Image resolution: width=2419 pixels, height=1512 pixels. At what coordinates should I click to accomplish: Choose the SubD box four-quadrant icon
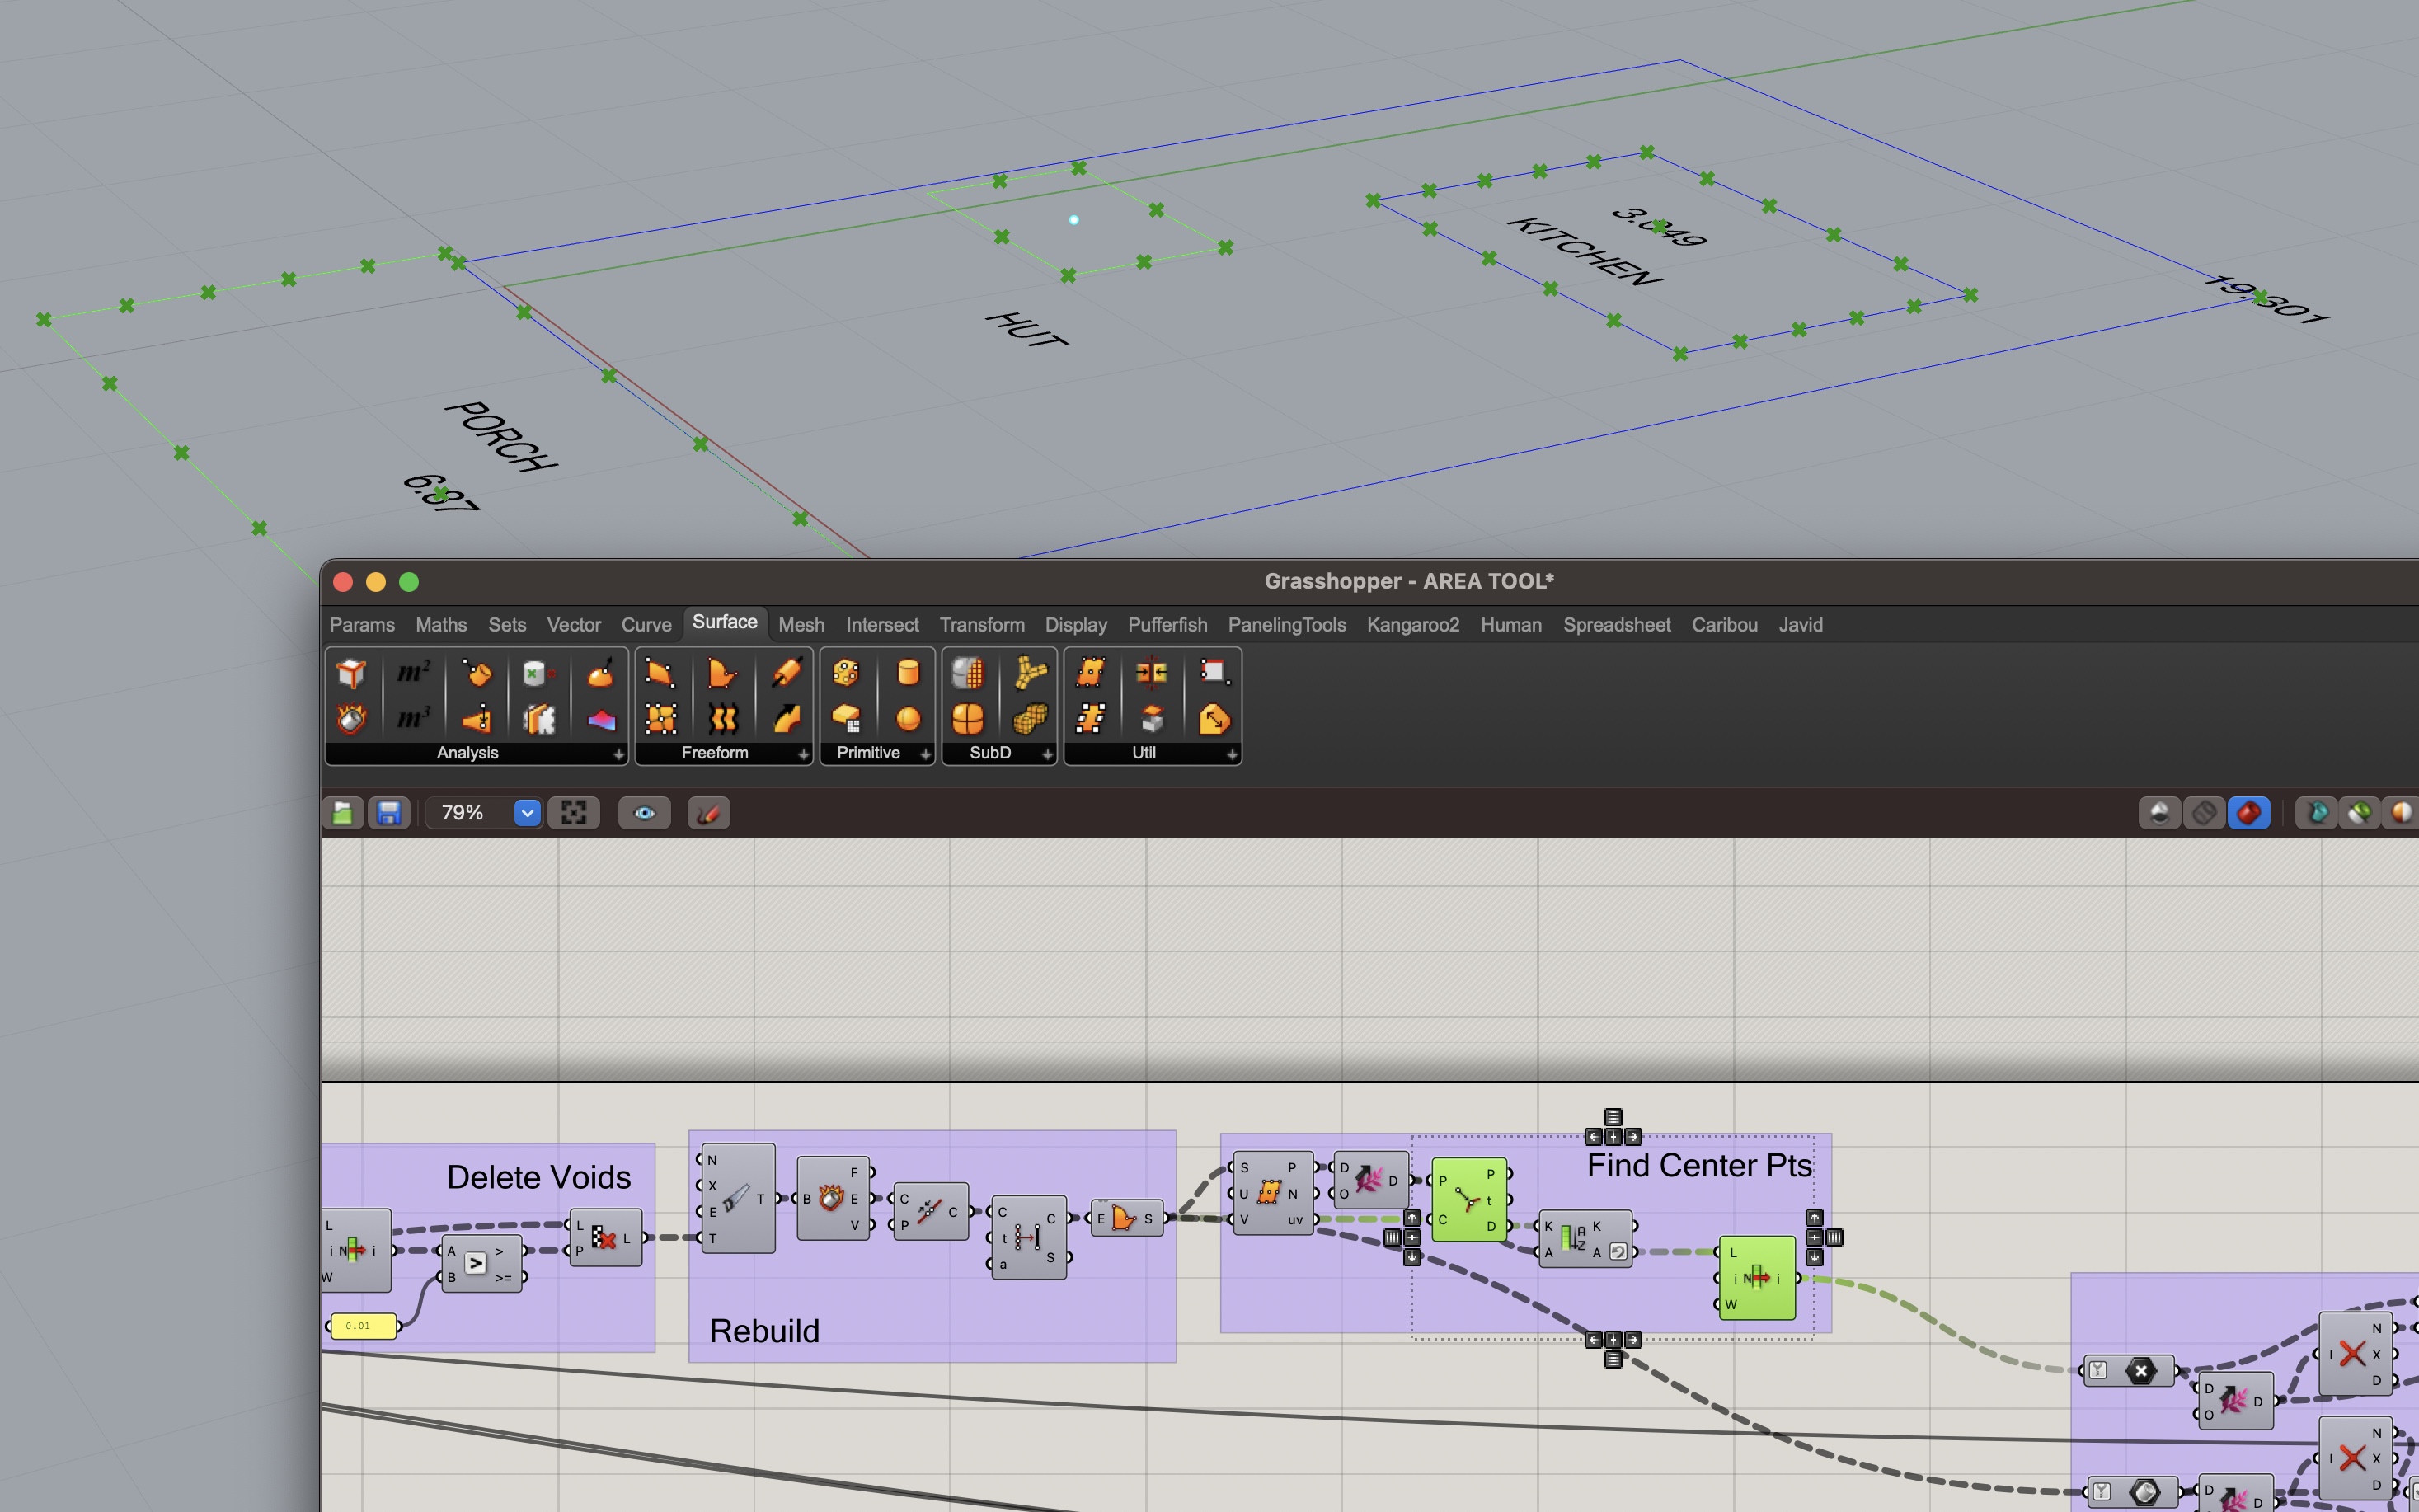click(x=968, y=719)
